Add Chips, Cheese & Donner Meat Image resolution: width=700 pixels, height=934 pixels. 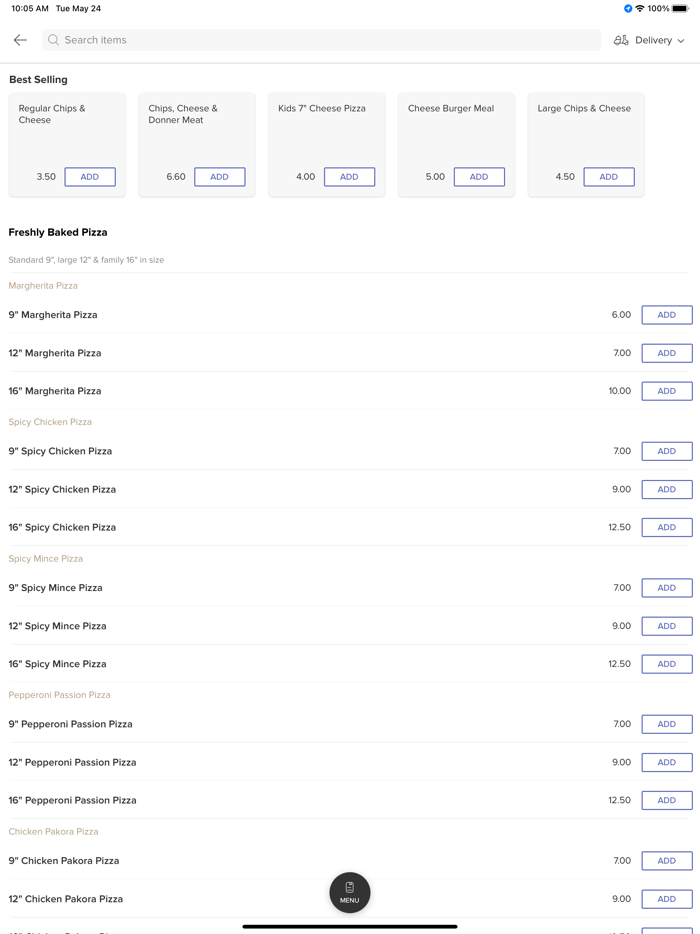click(x=219, y=177)
